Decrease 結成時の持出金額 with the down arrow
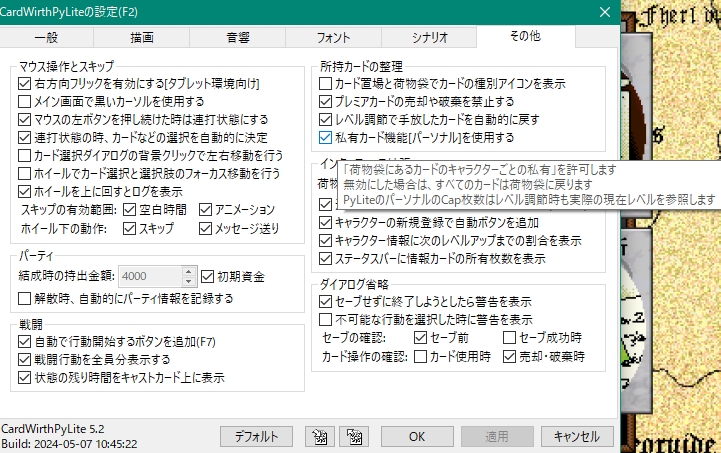This screenshot has height=453, width=721. click(x=190, y=281)
